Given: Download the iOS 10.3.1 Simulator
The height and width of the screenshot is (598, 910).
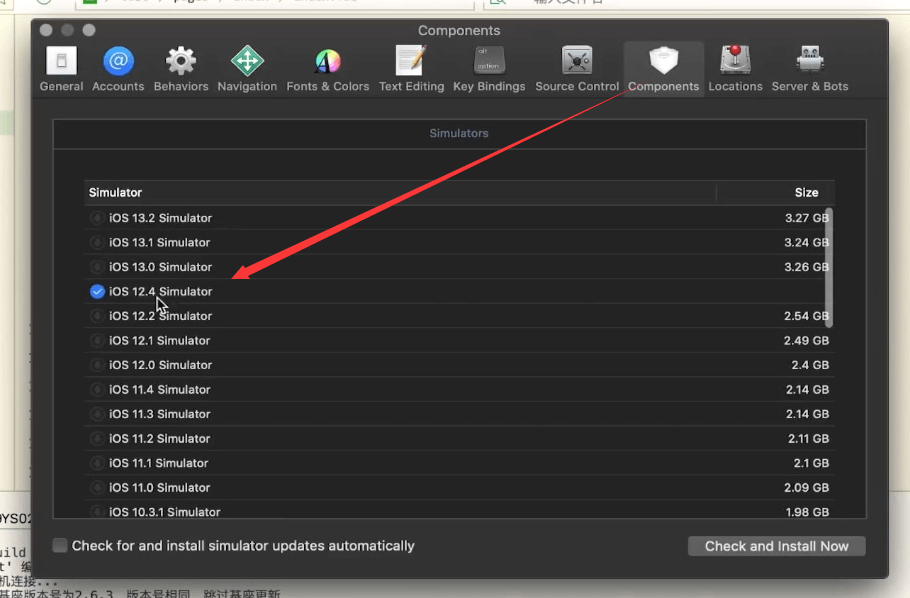Looking at the screenshot, I should (x=97, y=512).
